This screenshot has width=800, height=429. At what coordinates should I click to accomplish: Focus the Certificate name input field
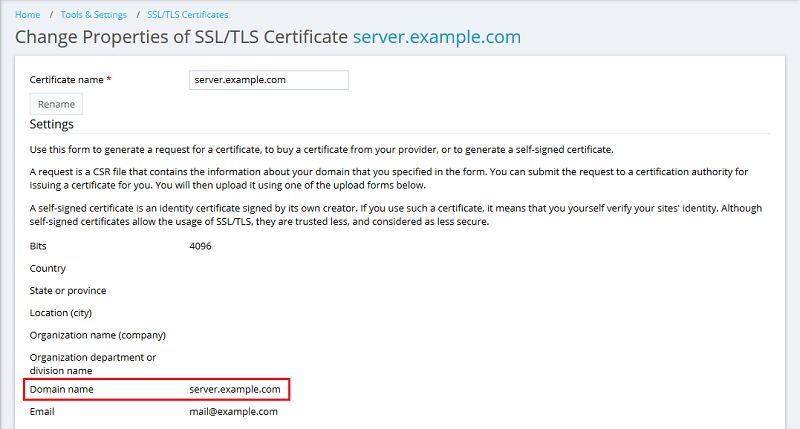(x=268, y=80)
